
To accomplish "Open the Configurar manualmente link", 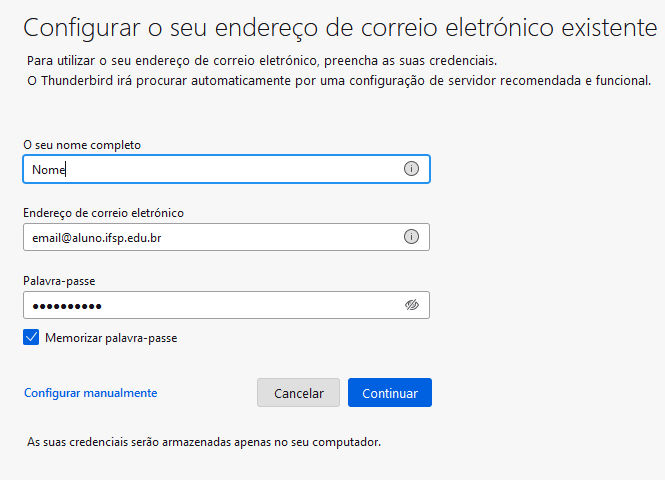I will 90,393.
